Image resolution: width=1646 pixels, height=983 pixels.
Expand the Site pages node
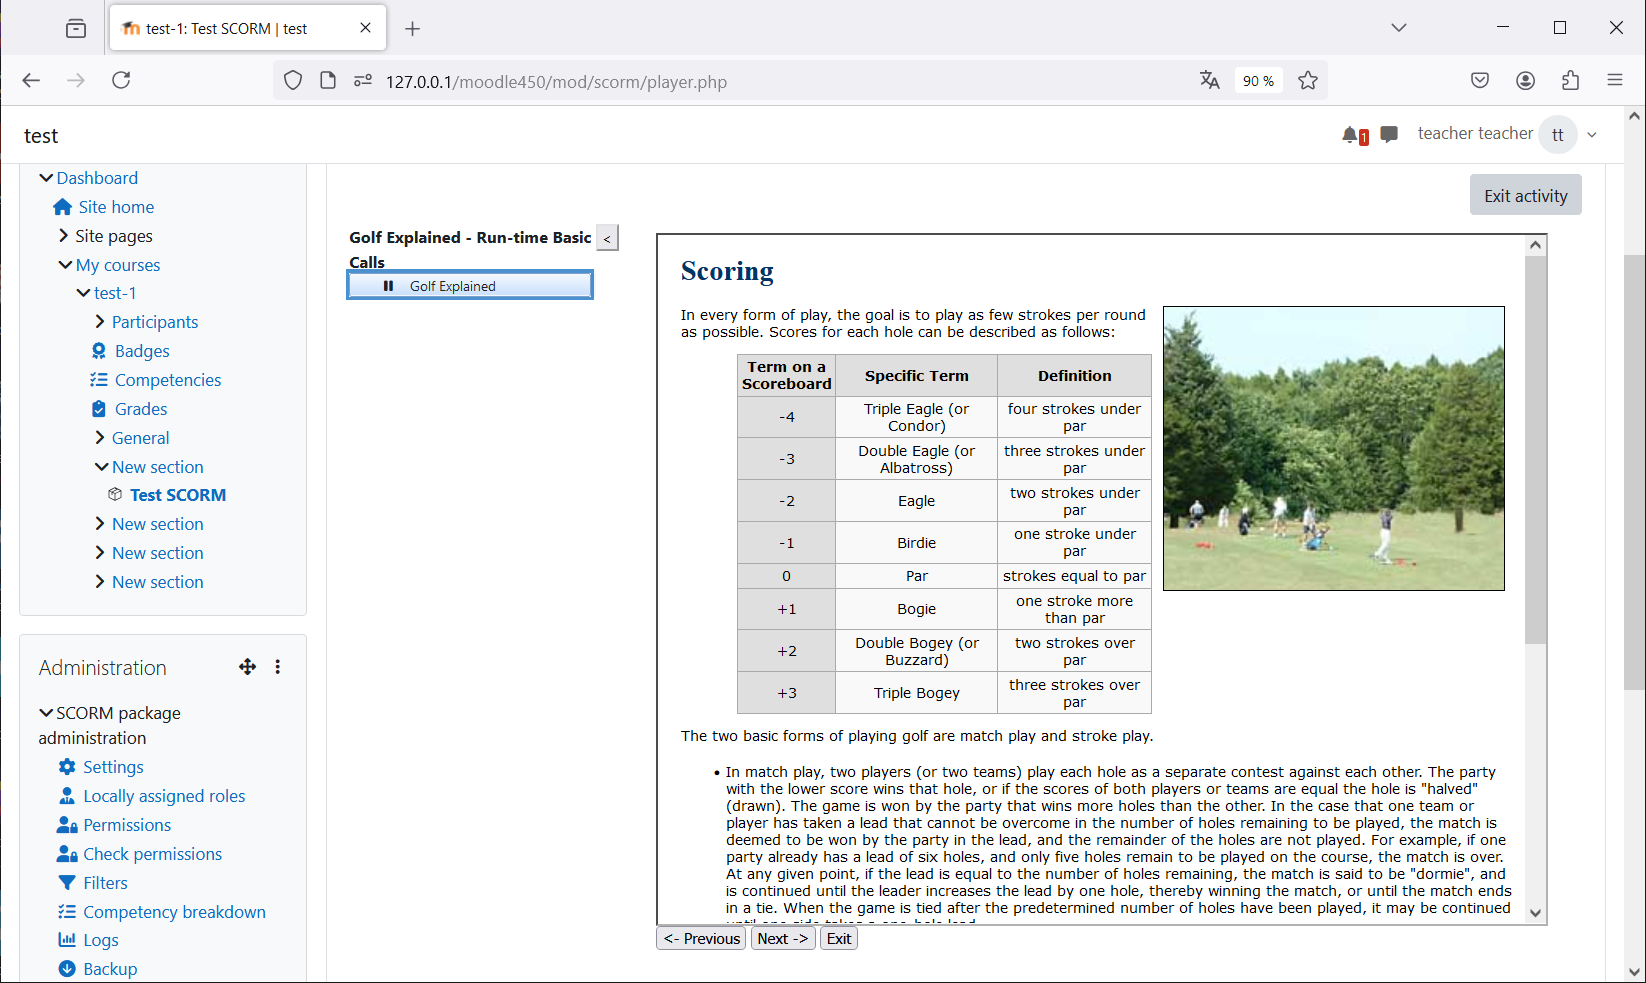(x=64, y=236)
